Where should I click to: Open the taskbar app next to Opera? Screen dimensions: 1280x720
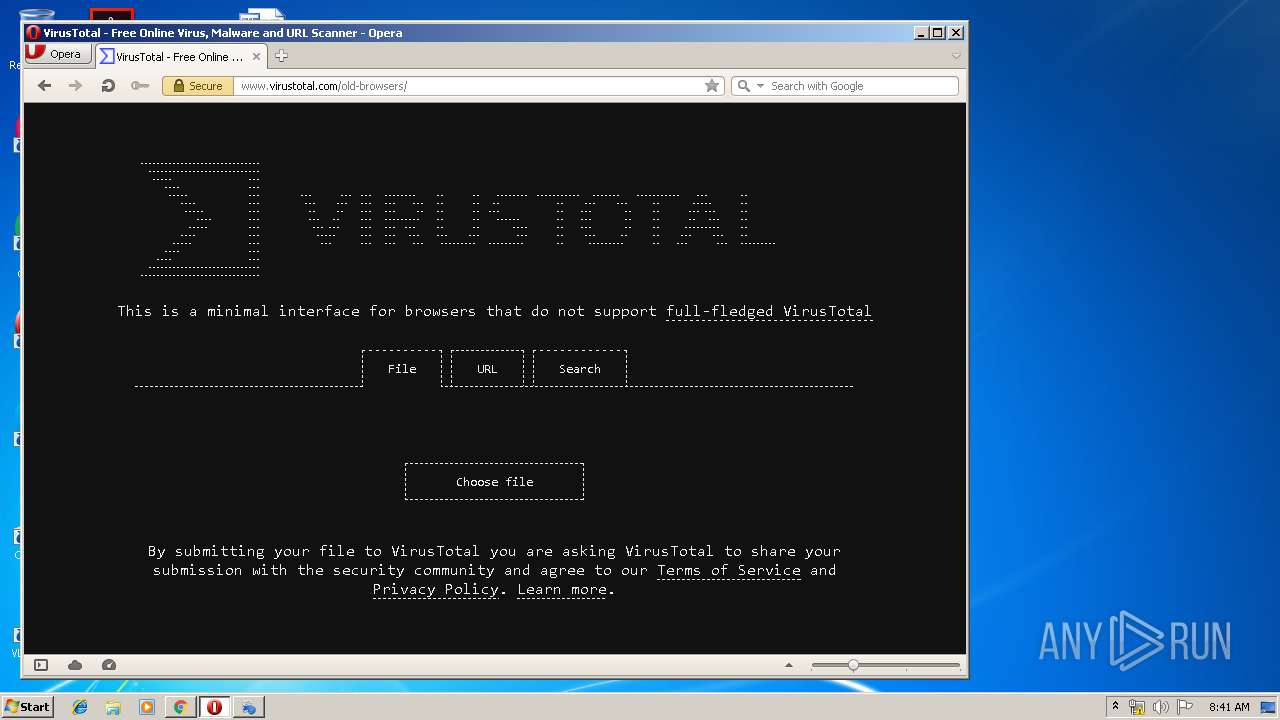(249, 707)
